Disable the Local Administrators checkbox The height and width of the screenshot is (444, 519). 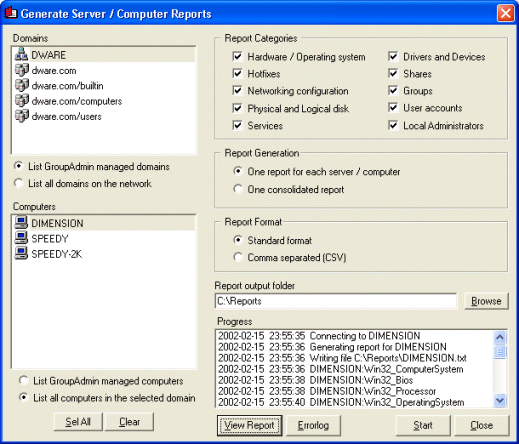(393, 125)
